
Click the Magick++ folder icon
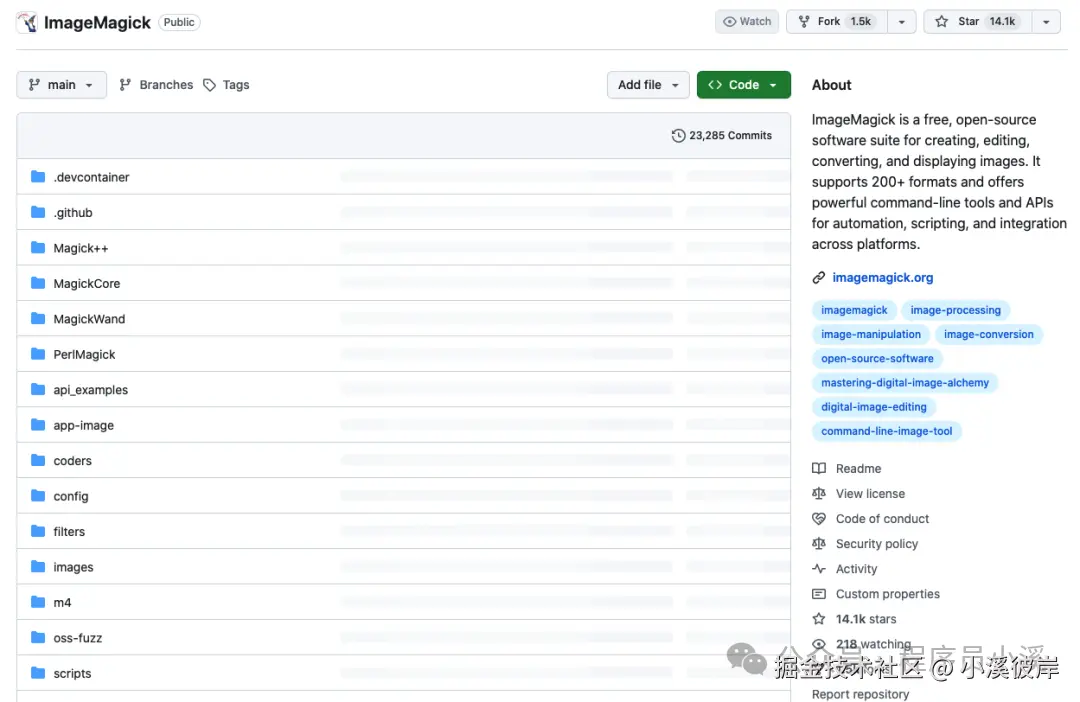pyautogui.click(x=38, y=248)
